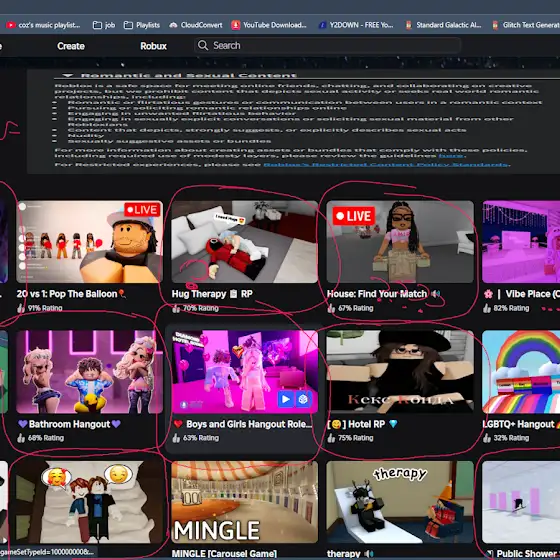The image size is (560, 560).
Task: Click the thumbs-up icon with 67% Rating
Action: pos(331,308)
